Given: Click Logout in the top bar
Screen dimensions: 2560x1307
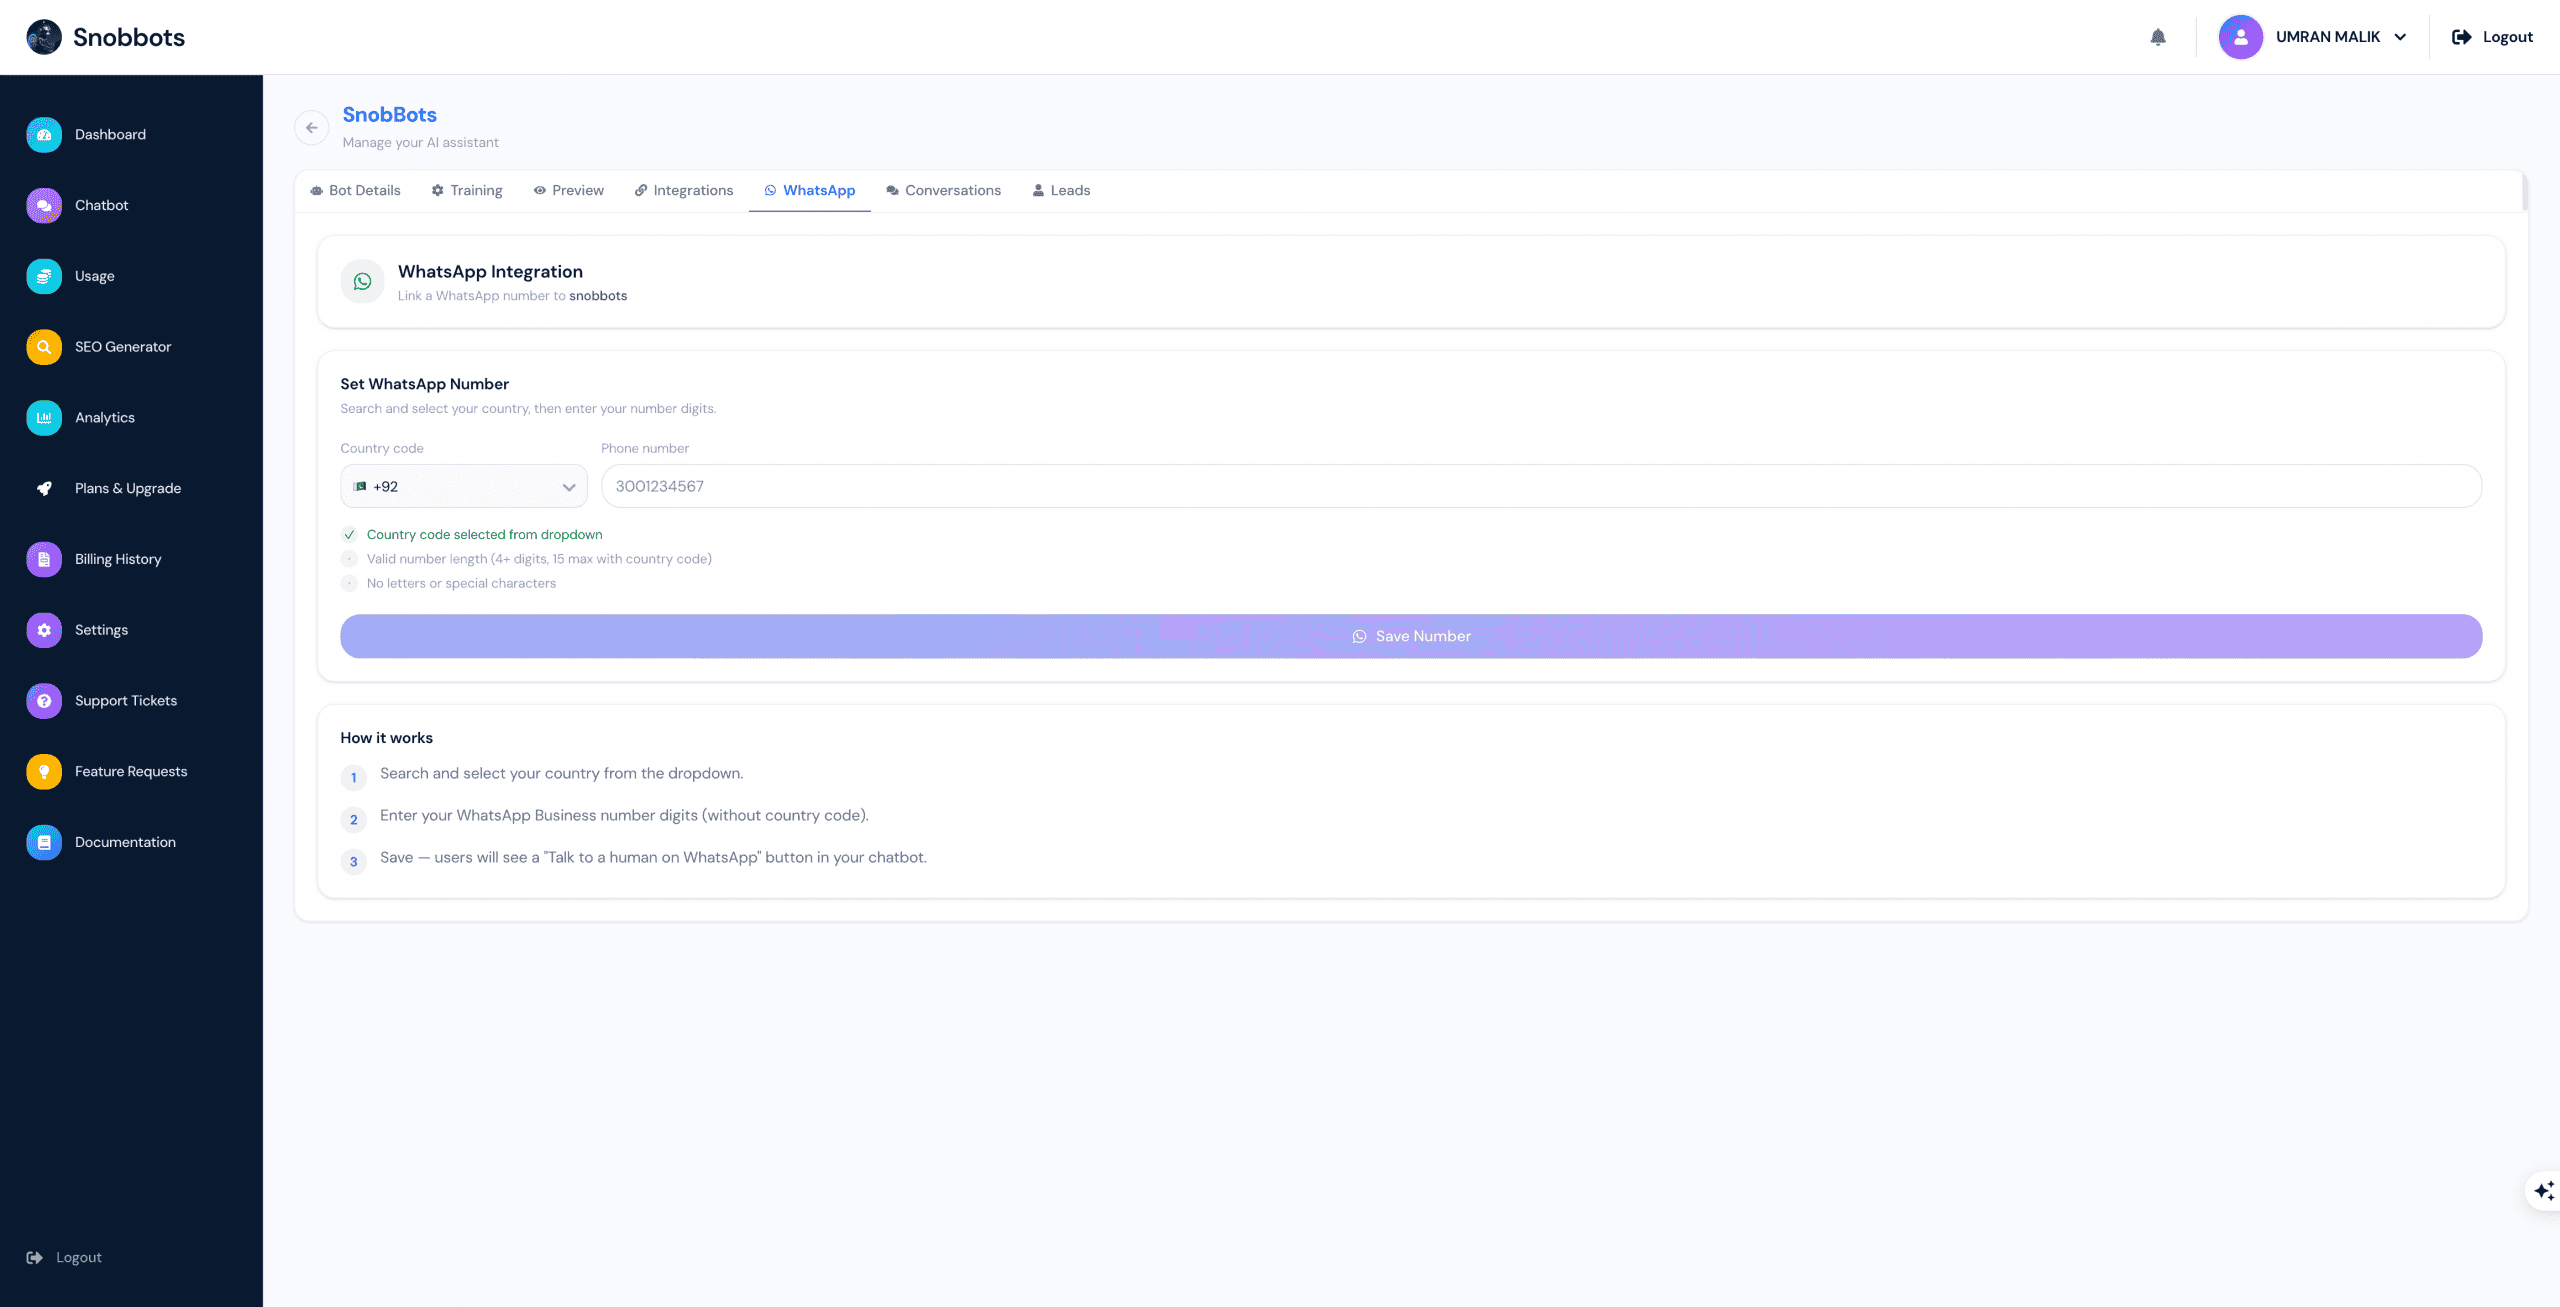Looking at the screenshot, I should pos(2492,37).
